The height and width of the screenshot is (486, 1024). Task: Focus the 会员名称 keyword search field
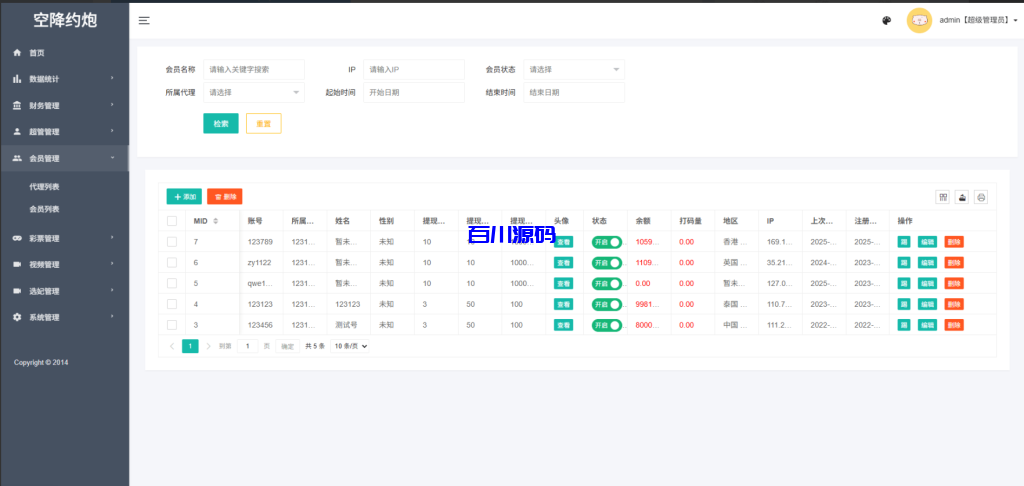point(254,70)
